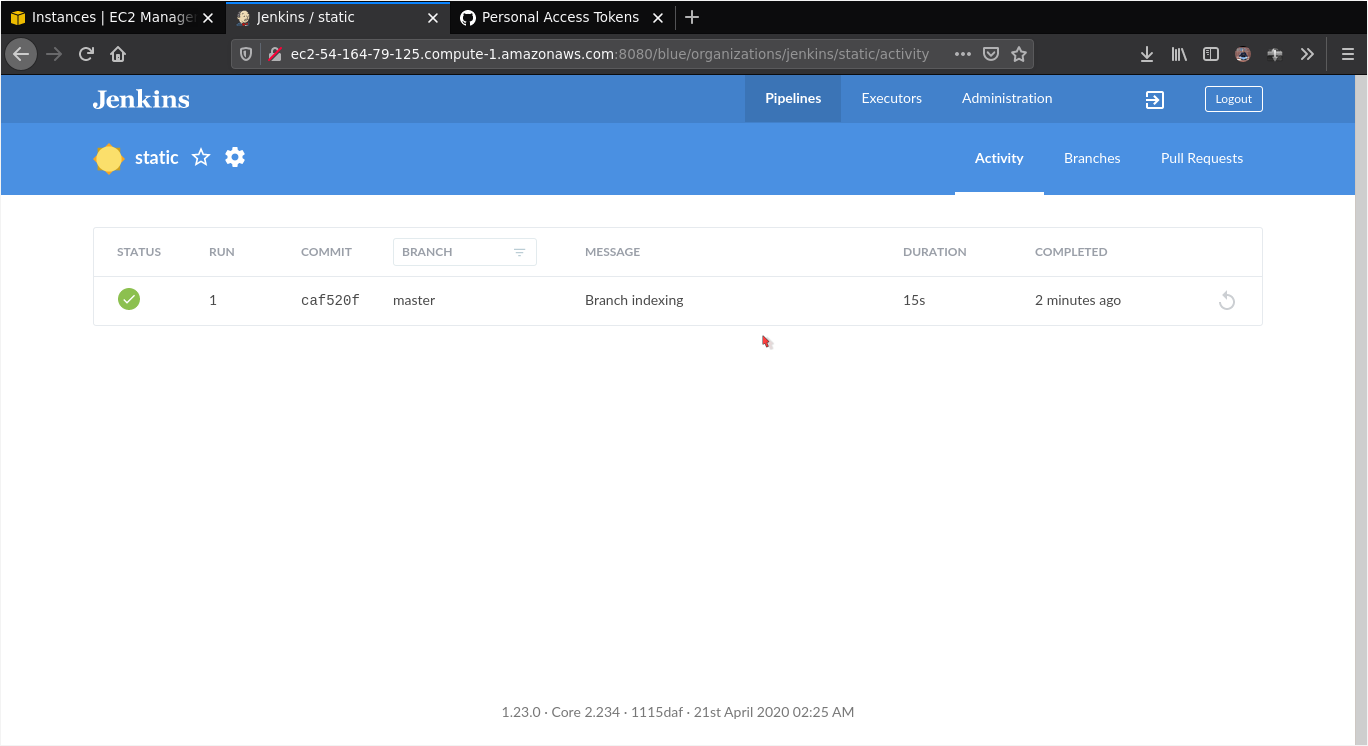Click the Branch indexing message
1368x746 pixels.
tap(634, 300)
